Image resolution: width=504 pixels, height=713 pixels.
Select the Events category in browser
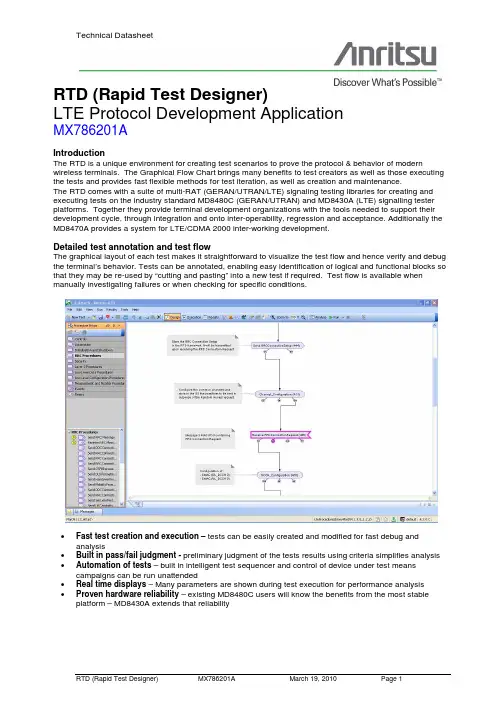pyautogui.click(x=96, y=389)
